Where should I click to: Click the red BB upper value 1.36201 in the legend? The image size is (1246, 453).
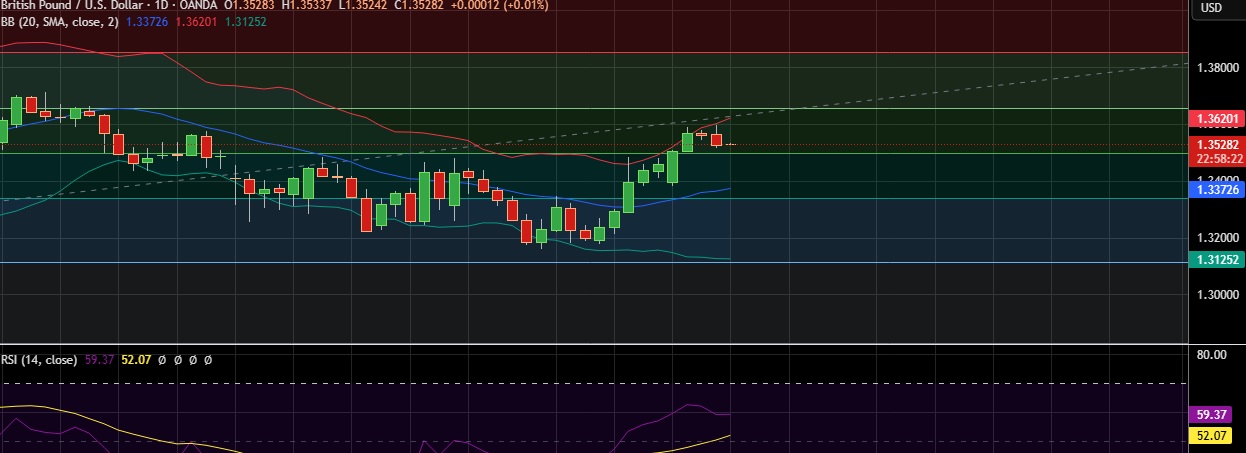(196, 22)
